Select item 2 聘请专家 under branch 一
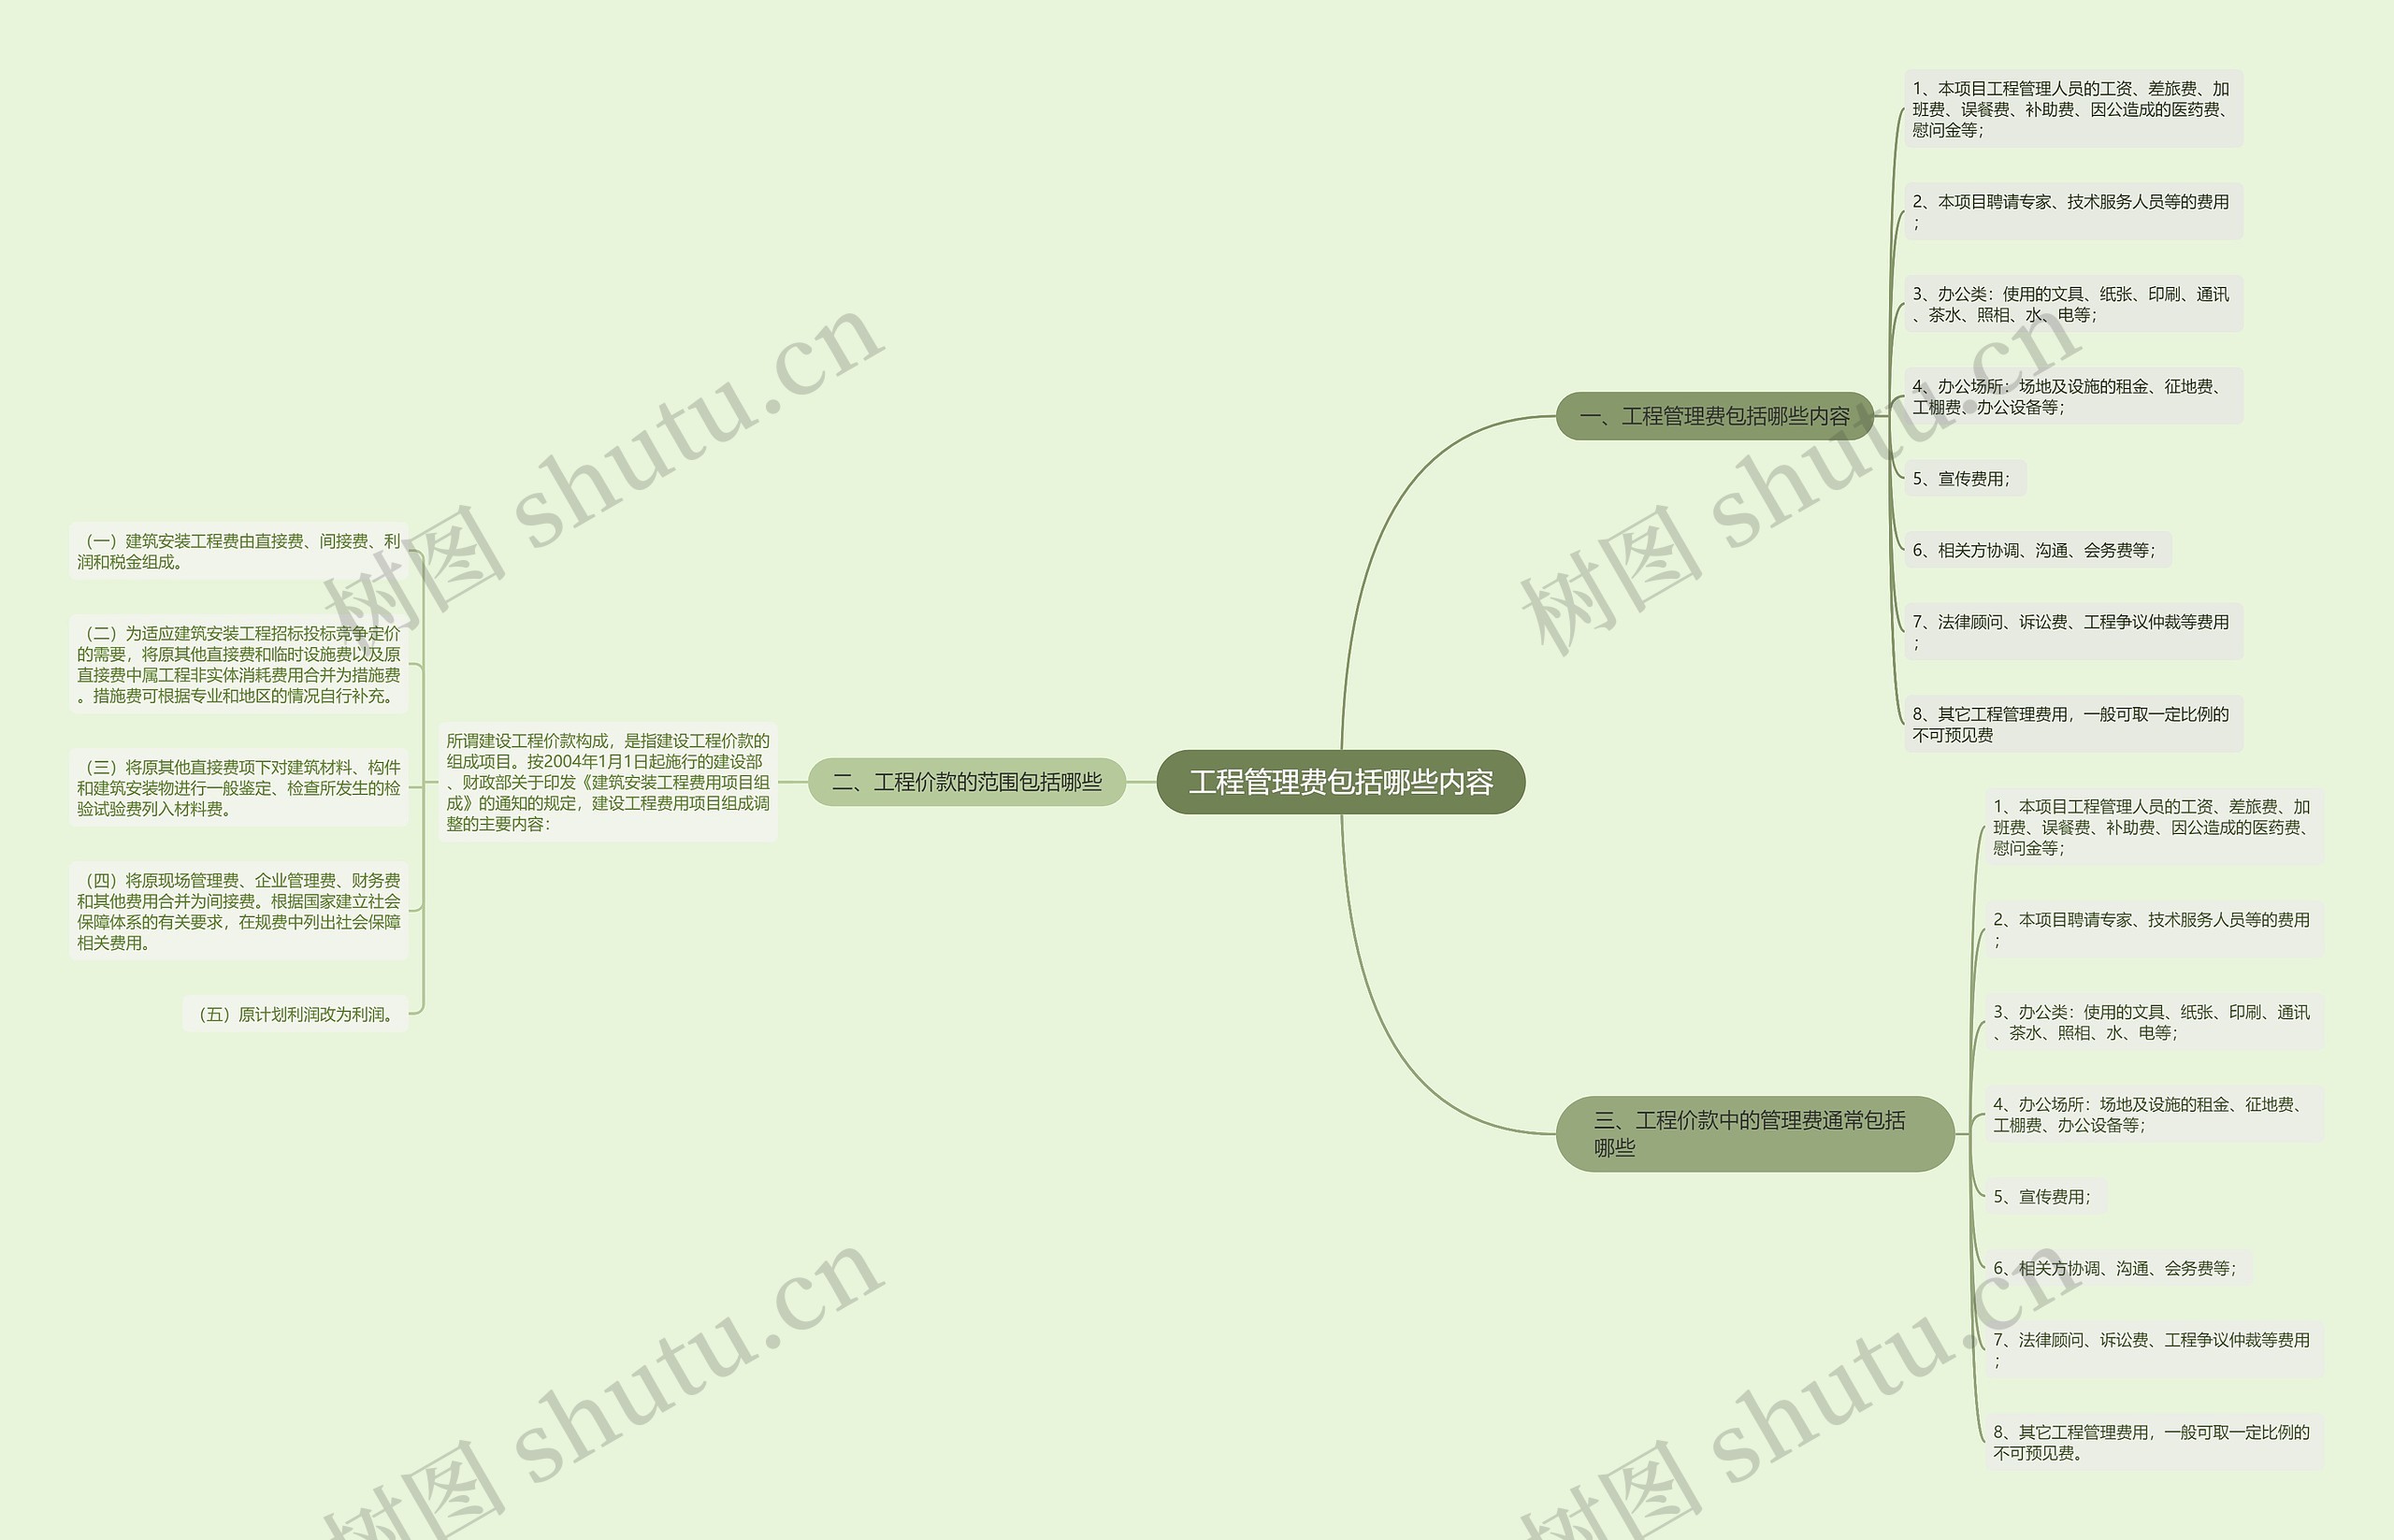 coord(2073,211)
